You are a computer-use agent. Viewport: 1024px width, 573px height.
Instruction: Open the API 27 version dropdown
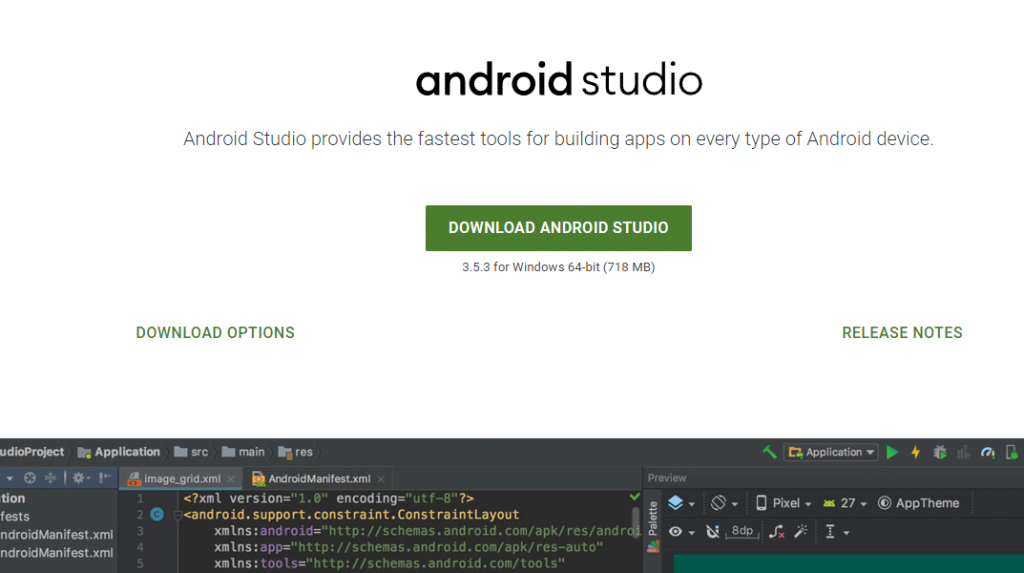pos(845,503)
